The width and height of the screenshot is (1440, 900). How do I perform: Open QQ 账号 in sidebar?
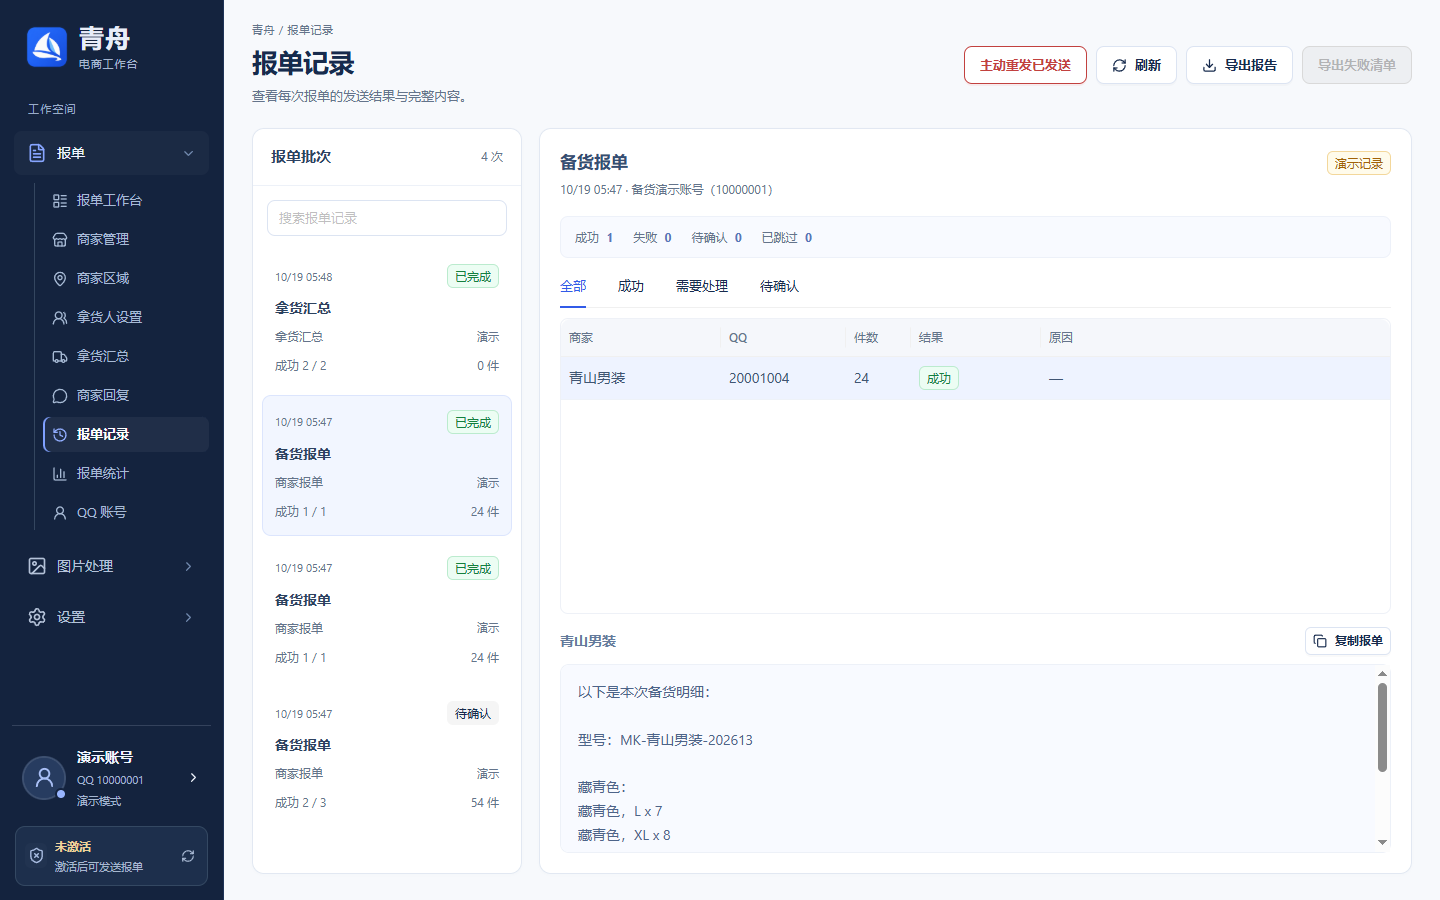(x=126, y=512)
